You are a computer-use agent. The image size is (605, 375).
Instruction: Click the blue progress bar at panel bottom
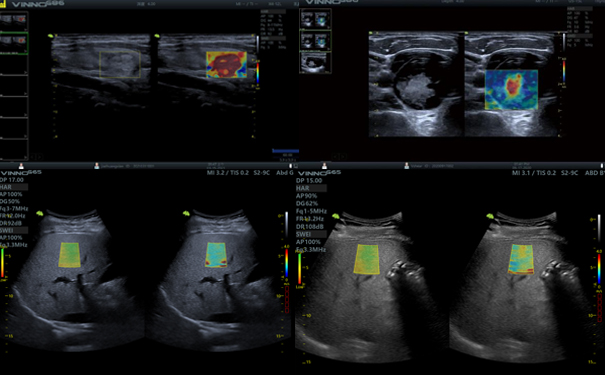[286, 151]
